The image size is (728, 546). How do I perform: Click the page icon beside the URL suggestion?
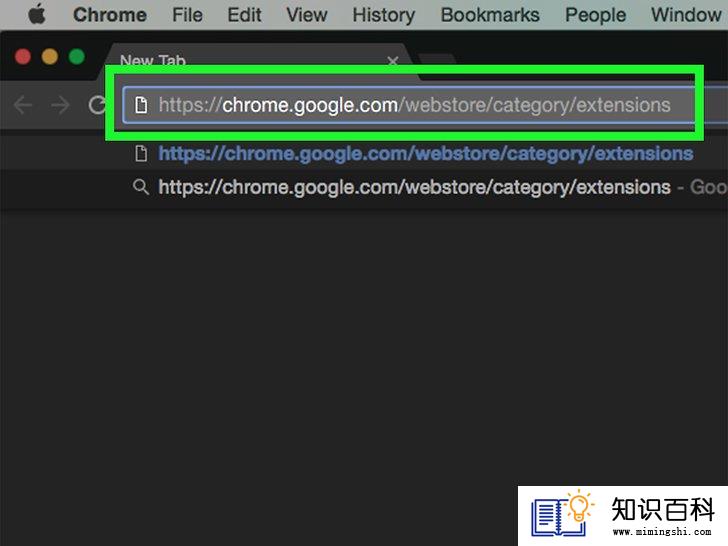click(141, 153)
